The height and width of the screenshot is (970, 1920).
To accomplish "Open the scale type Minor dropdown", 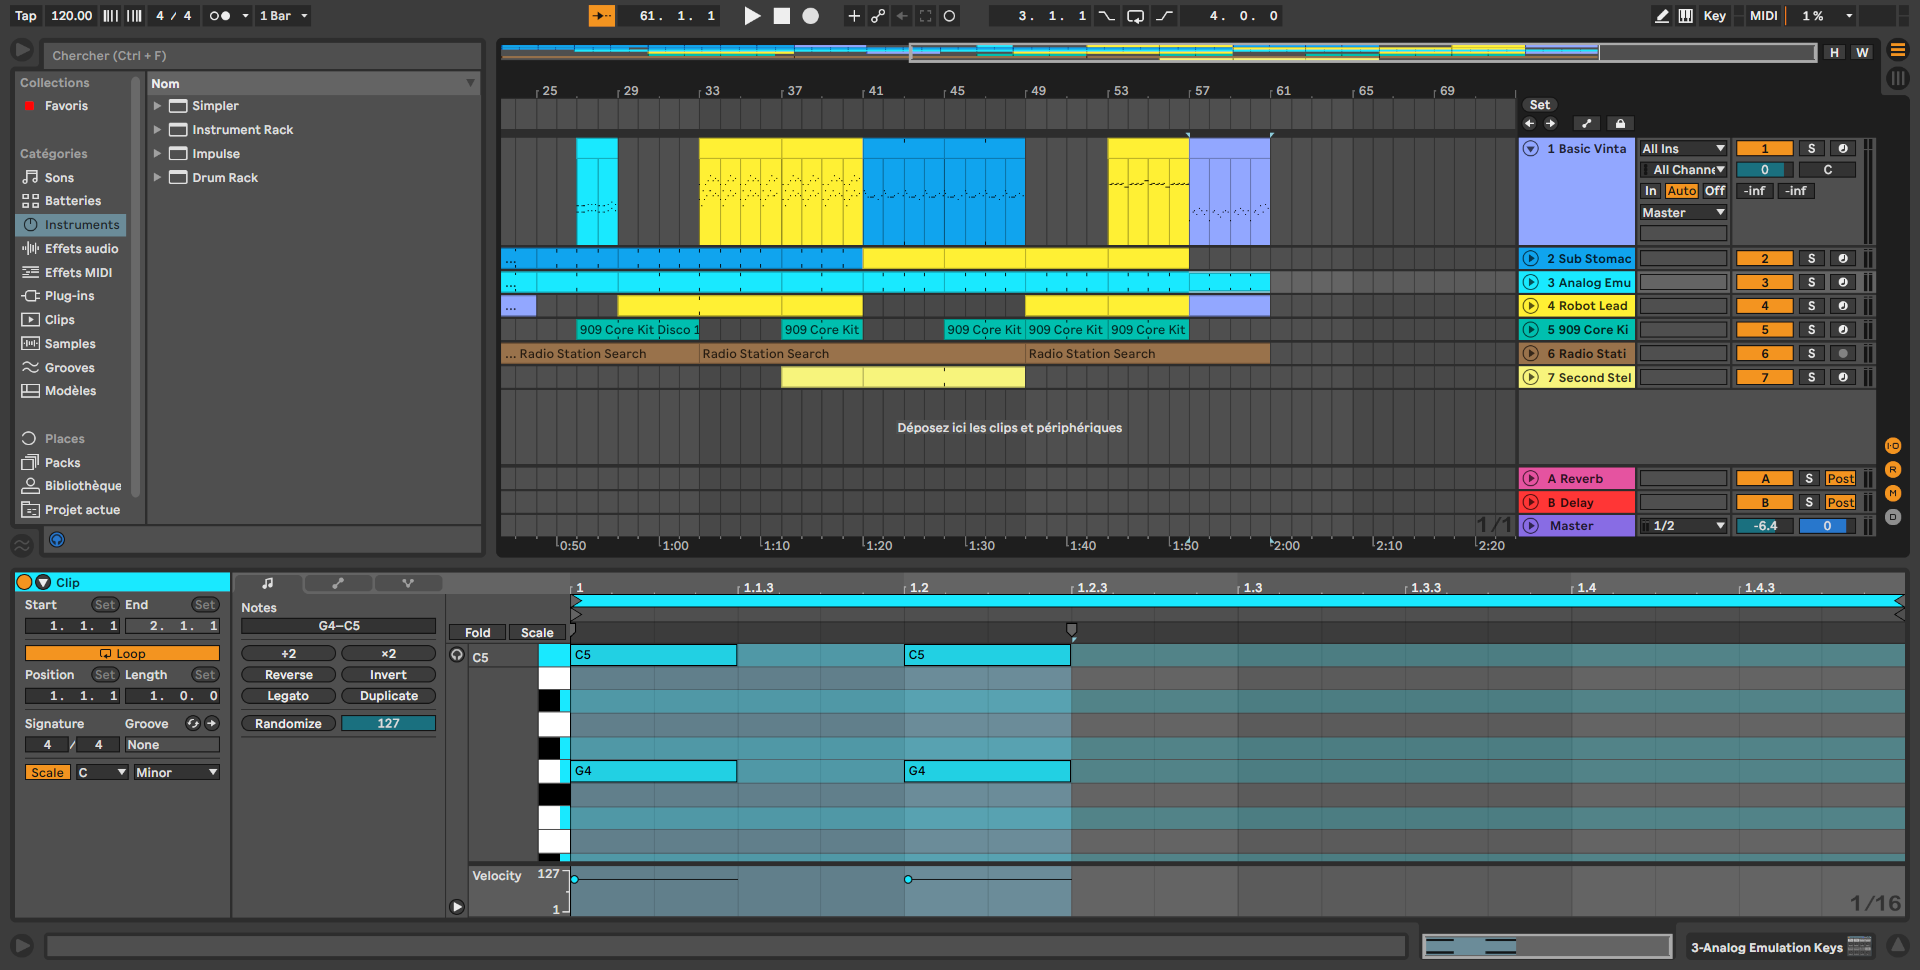I will tap(176, 773).
